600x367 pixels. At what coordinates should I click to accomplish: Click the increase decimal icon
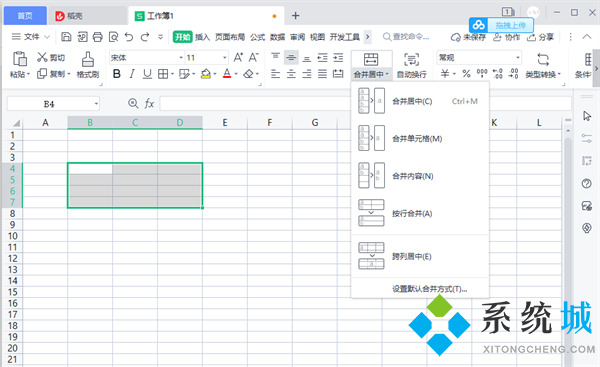(497, 73)
